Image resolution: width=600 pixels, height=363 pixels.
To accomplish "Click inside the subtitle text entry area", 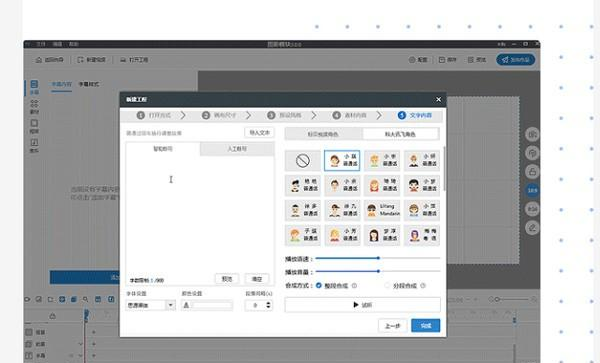I will (x=200, y=214).
